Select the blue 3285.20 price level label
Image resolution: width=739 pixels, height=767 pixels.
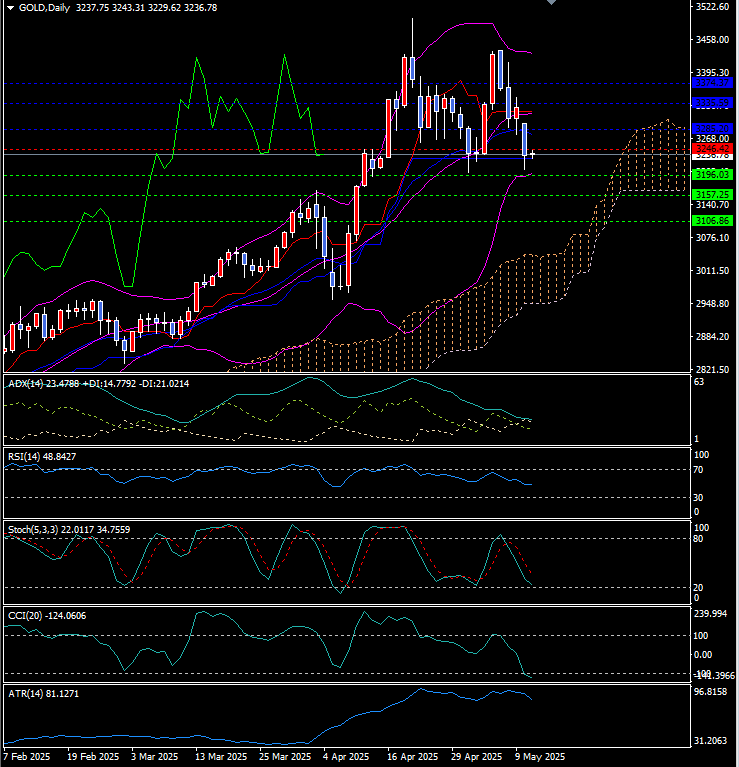tap(713, 129)
